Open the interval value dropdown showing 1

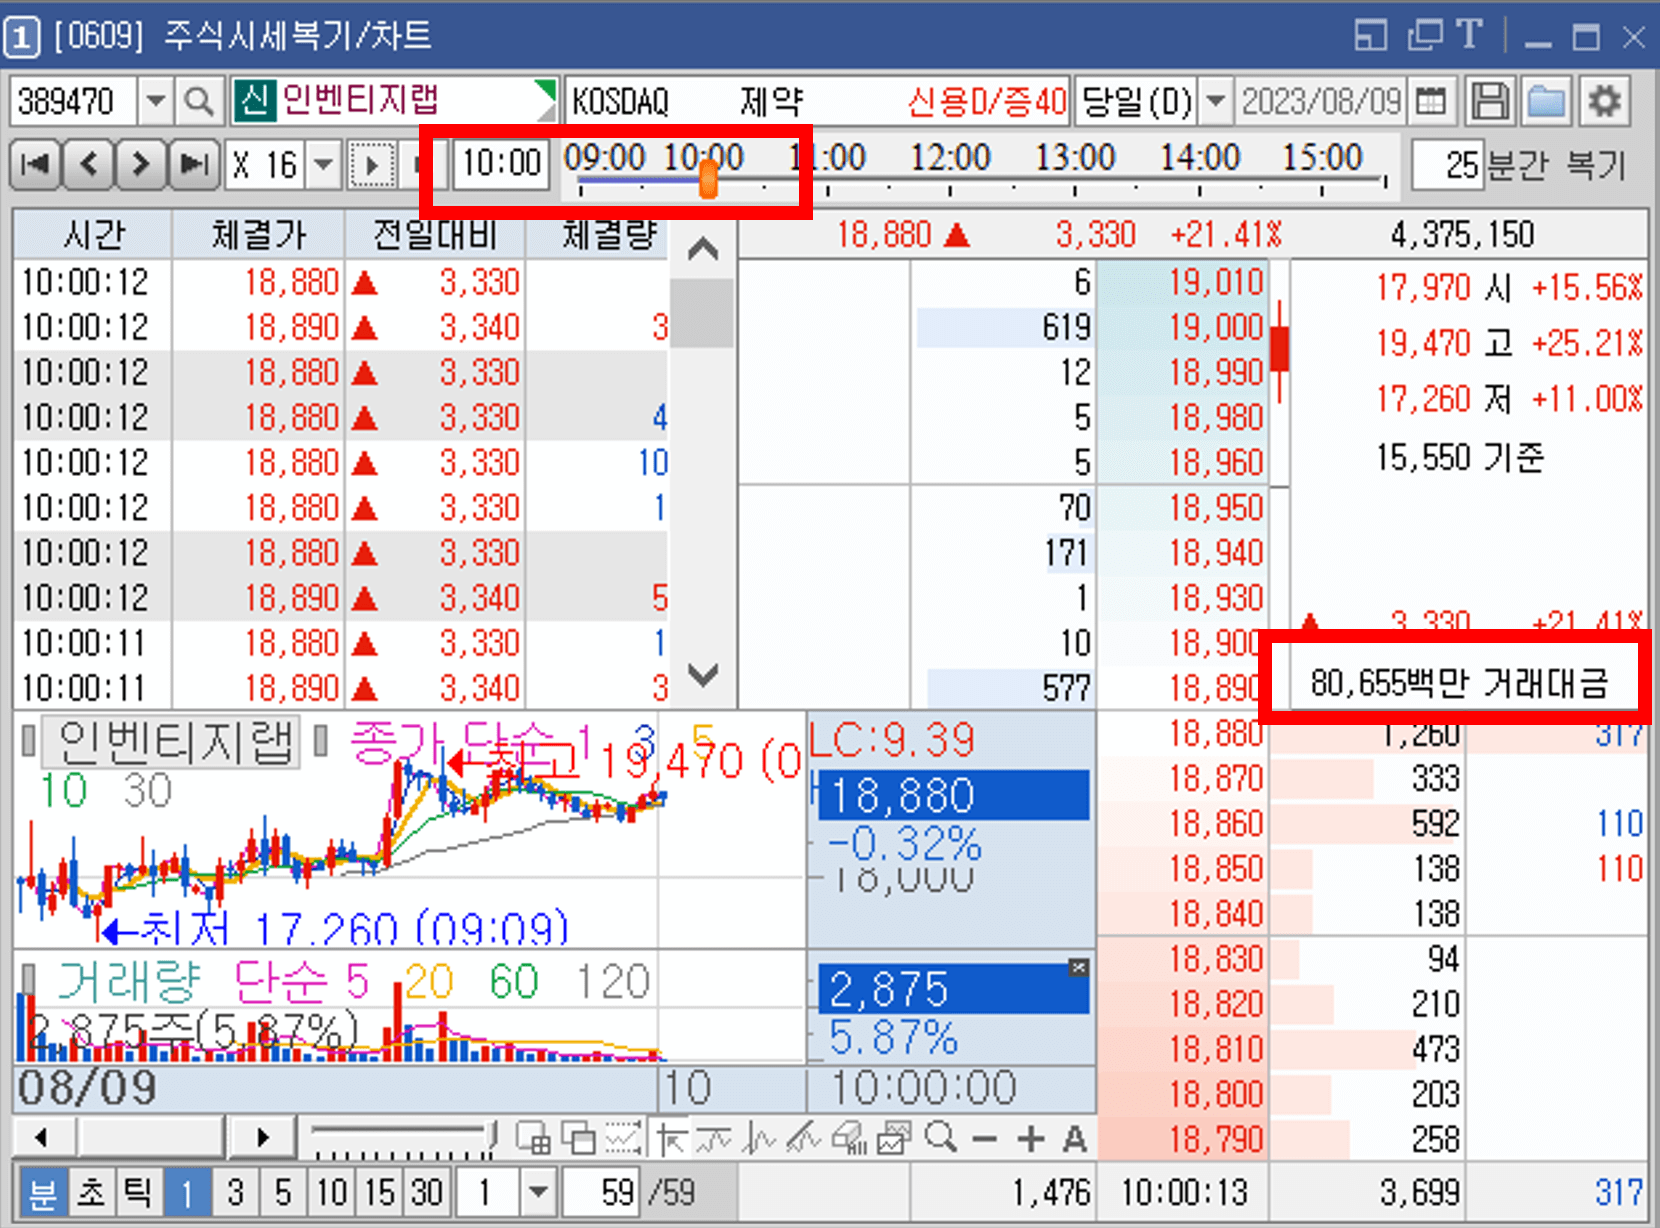pyautogui.click(x=538, y=1192)
